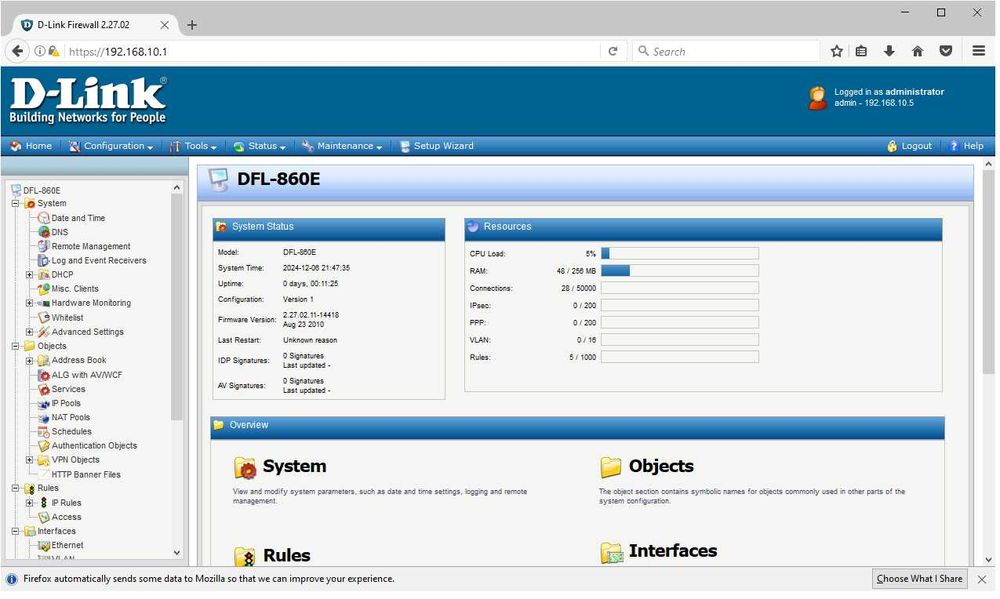The height and width of the screenshot is (599, 1000).
Task: Select the Ethernet interface icon
Action: 43,547
